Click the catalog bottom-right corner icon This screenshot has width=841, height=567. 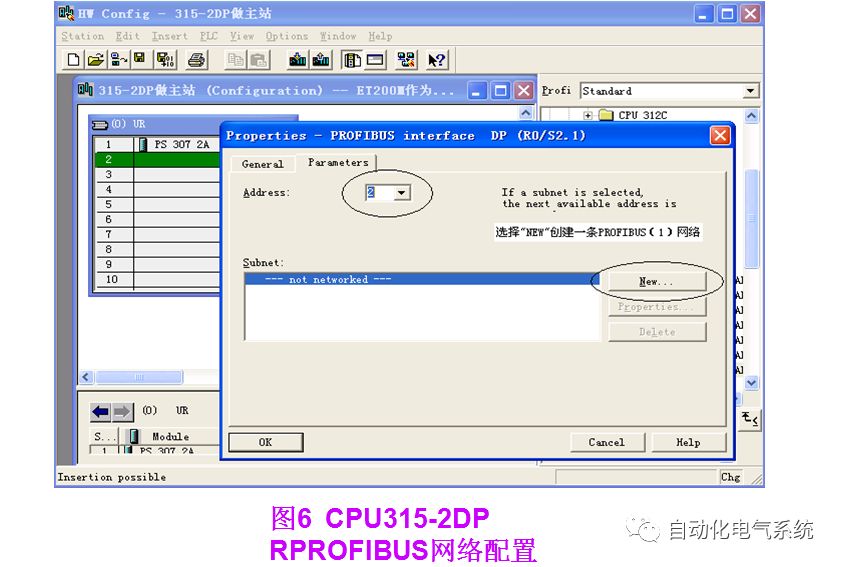[x=750, y=419]
